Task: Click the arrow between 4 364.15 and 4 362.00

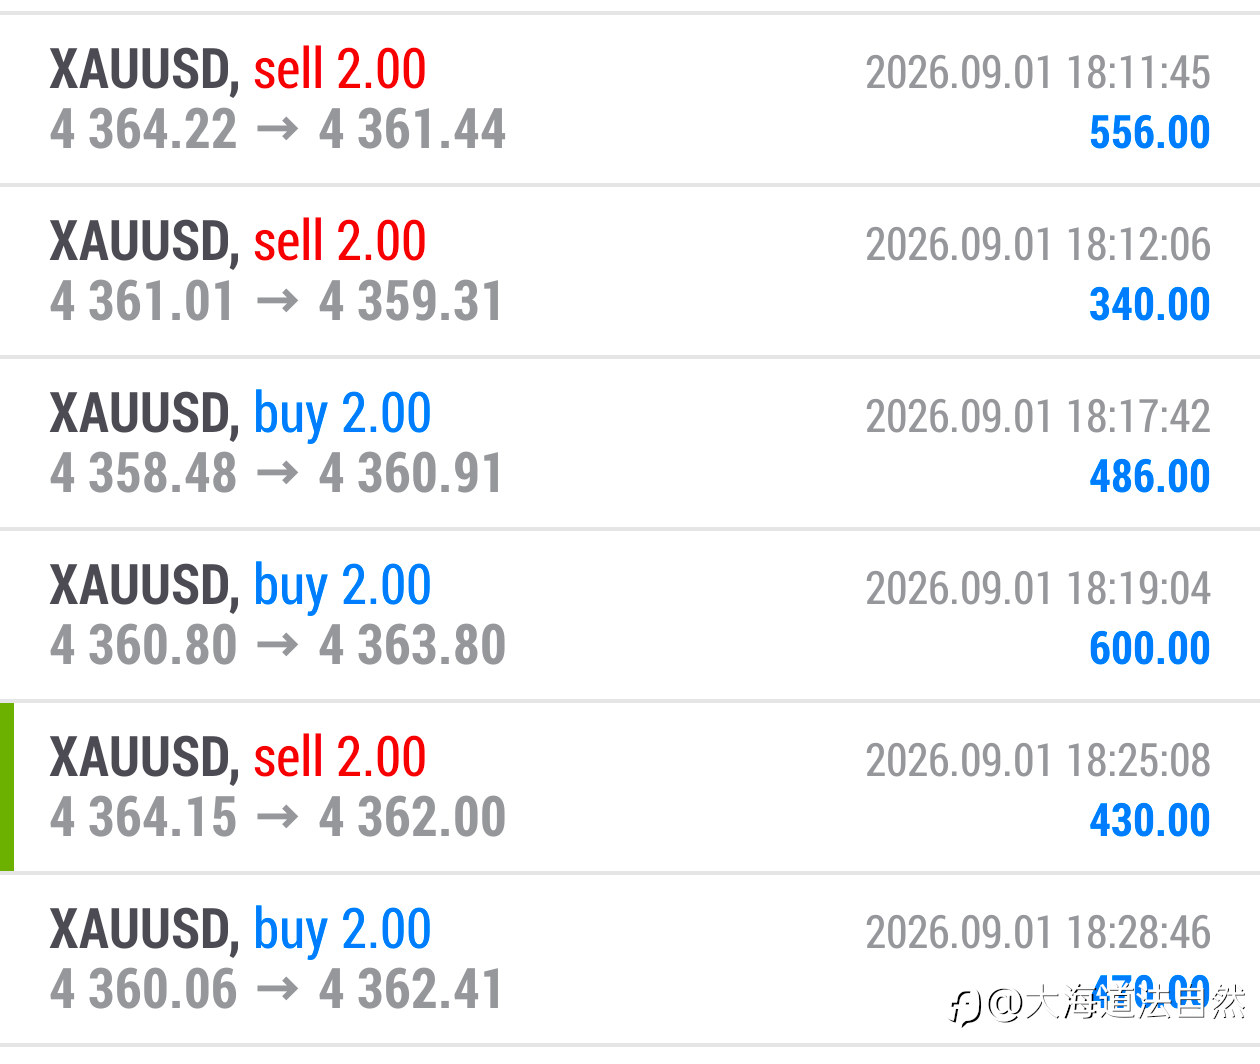Action: click(278, 819)
